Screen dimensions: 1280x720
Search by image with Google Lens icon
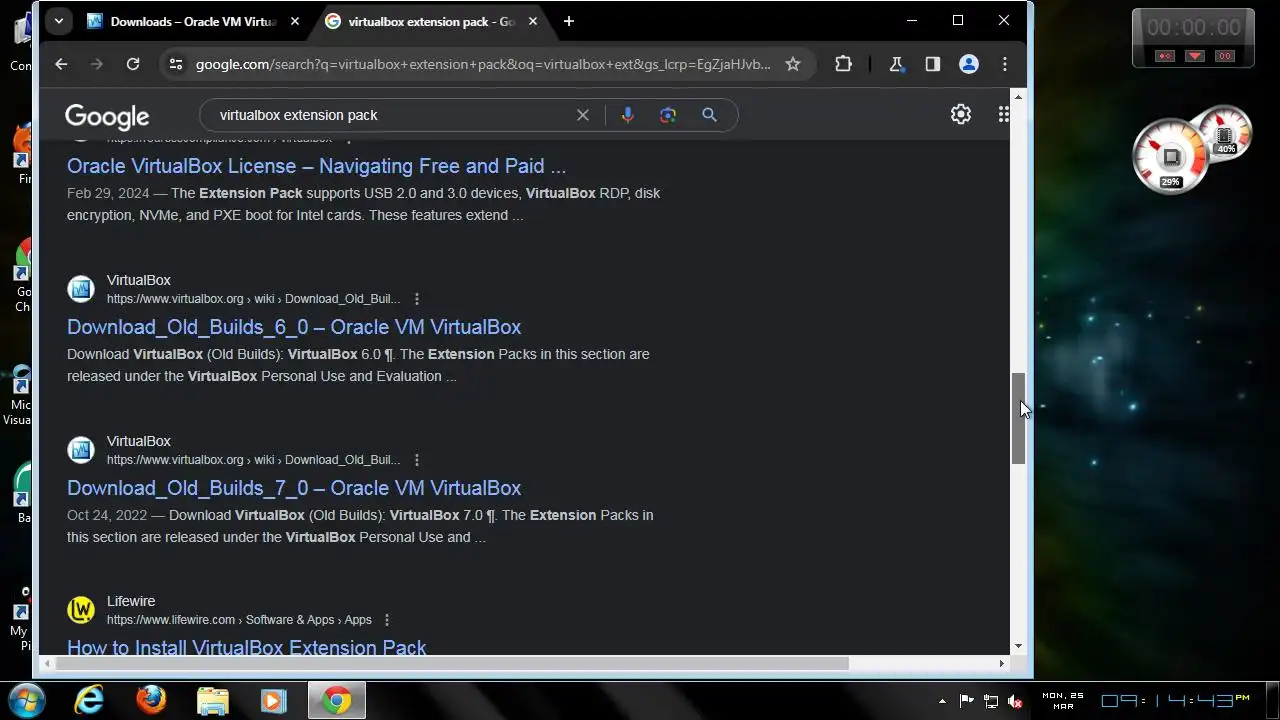668,115
